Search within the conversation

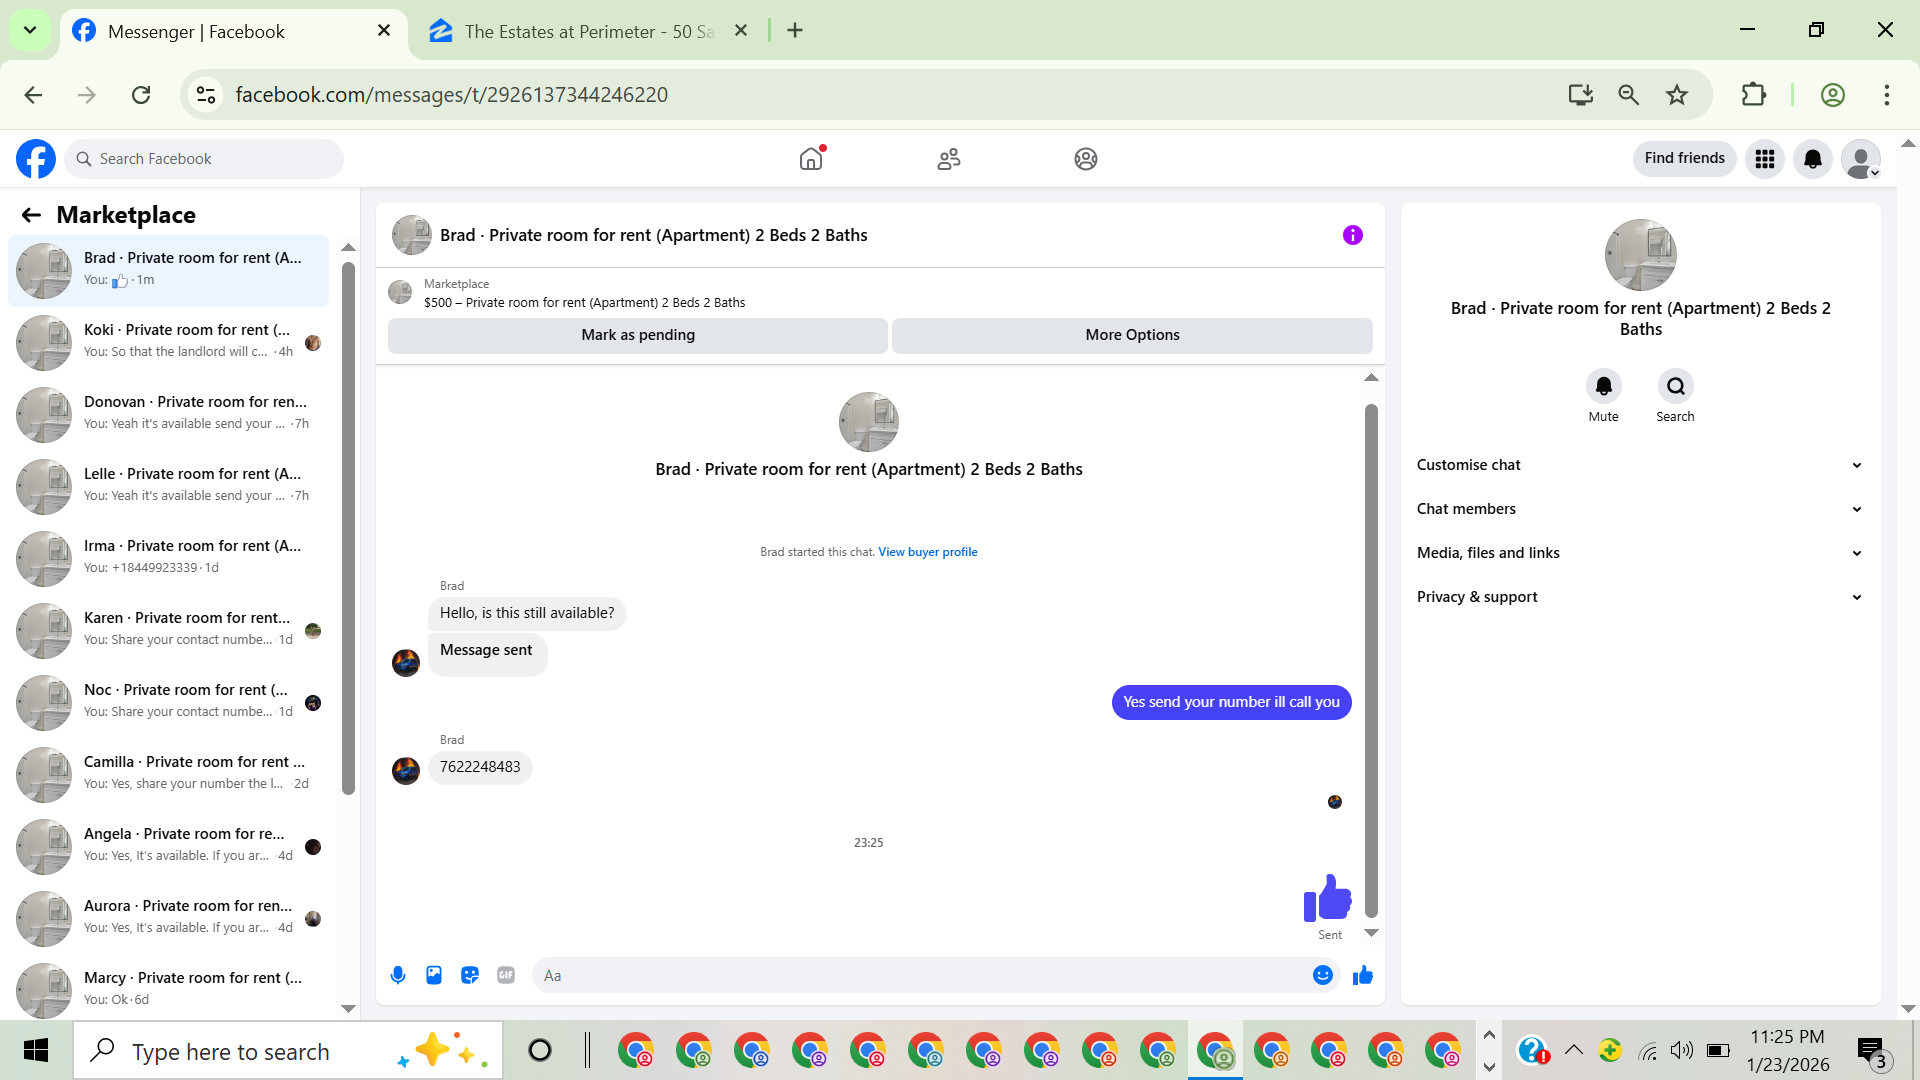pyautogui.click(x=1675, y=387)
